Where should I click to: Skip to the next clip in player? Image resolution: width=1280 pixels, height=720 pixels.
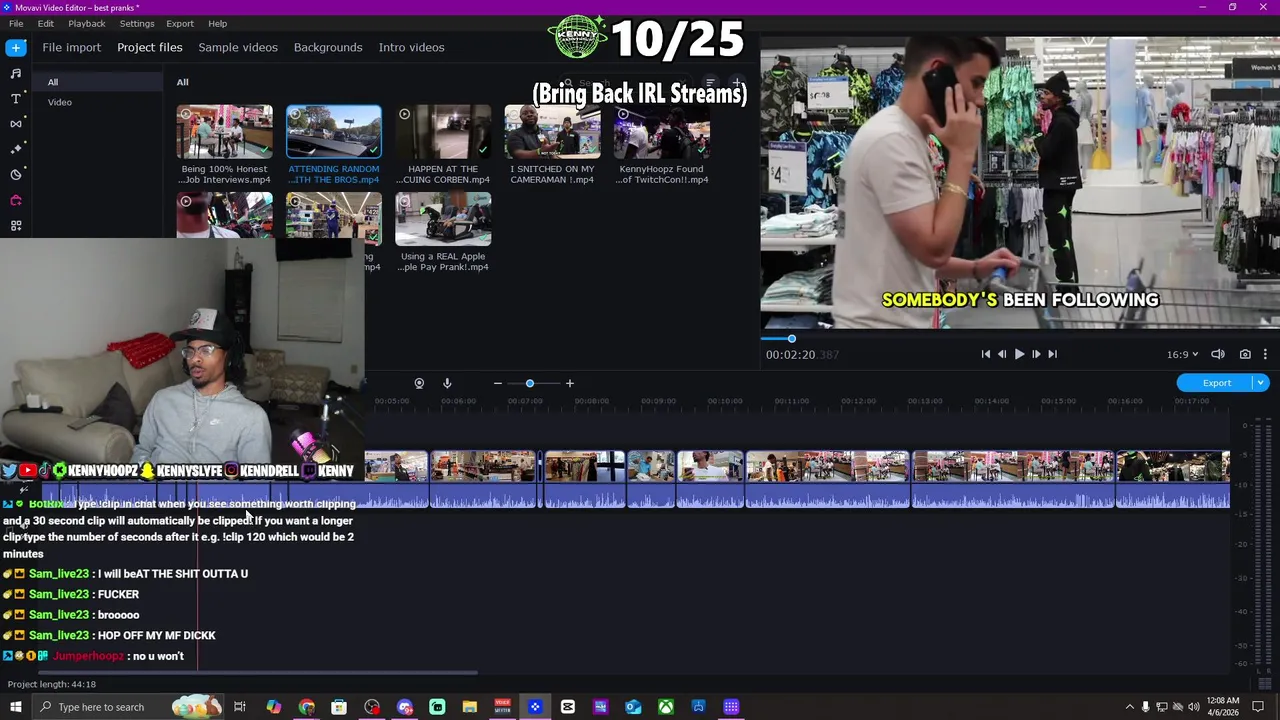[1052, 354]
